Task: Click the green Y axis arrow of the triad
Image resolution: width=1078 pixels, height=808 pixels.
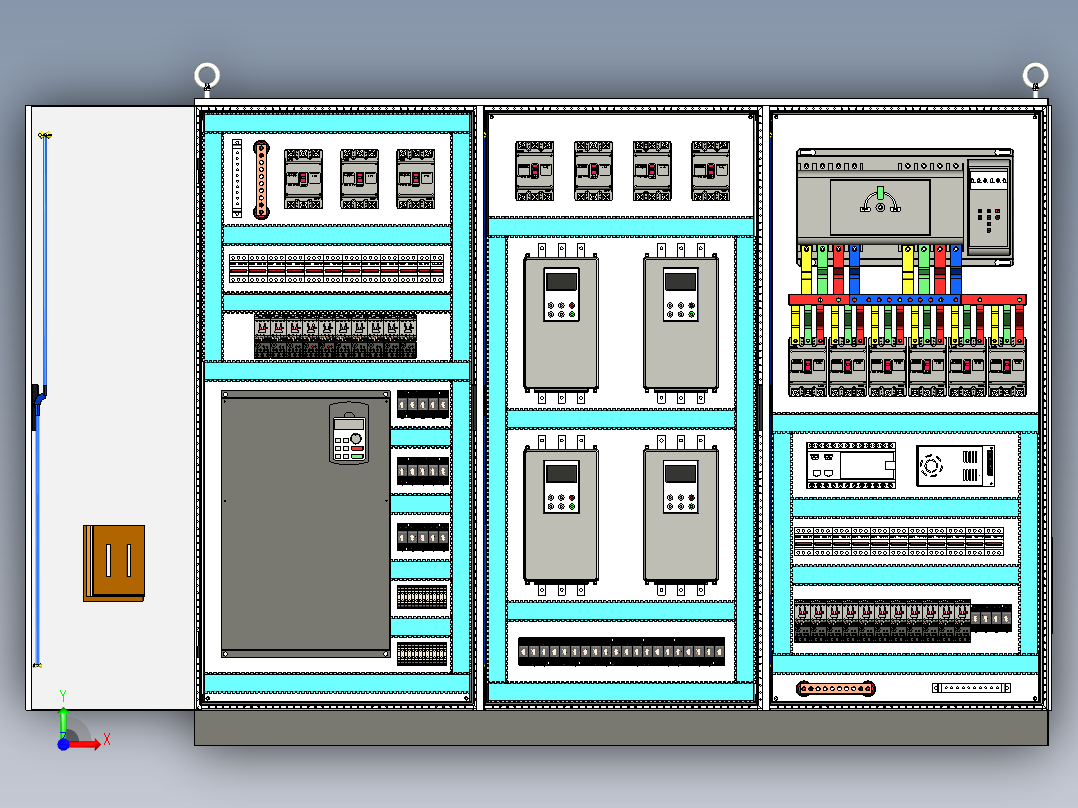Action: pyautogui.click(x=63, y=721)
